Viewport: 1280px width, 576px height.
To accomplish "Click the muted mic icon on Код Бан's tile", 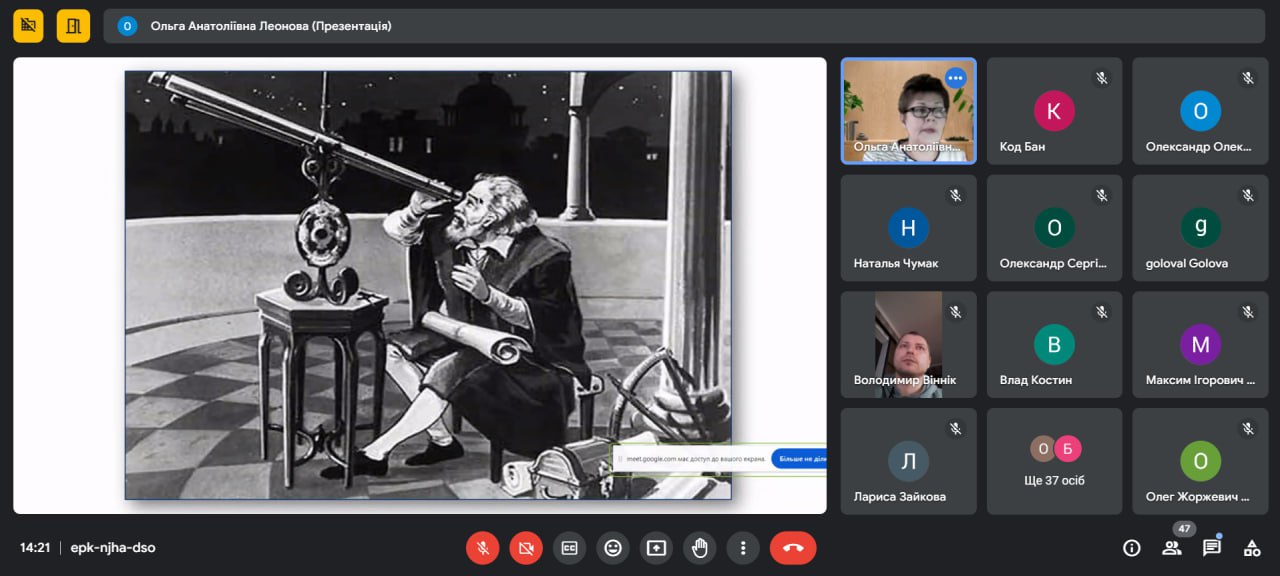I will 1102,78.
